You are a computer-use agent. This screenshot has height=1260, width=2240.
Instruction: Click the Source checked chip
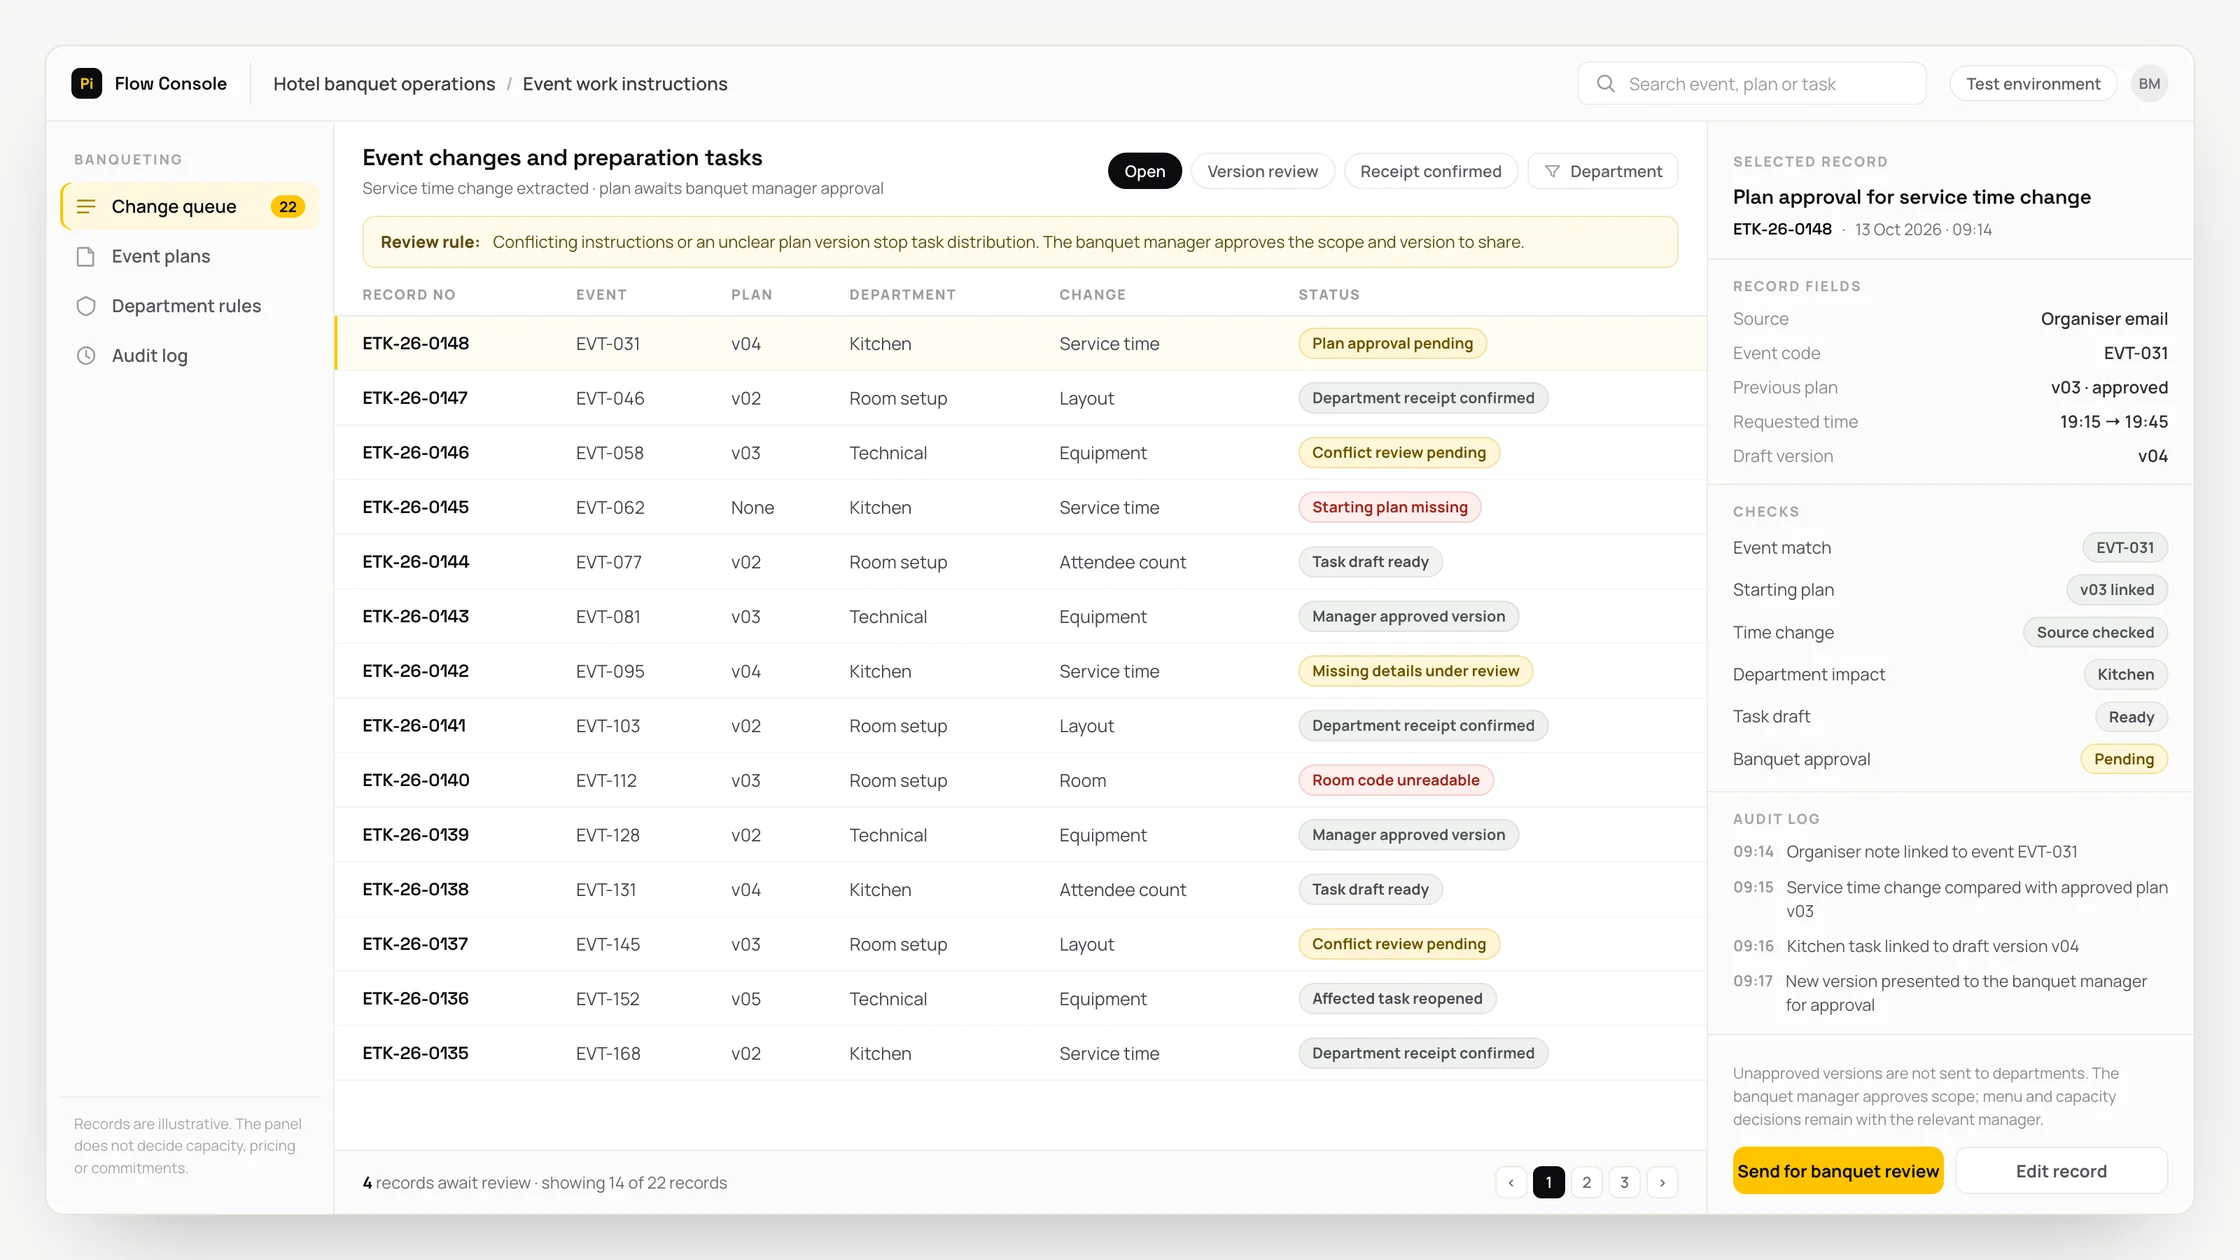click(2095, 632)
